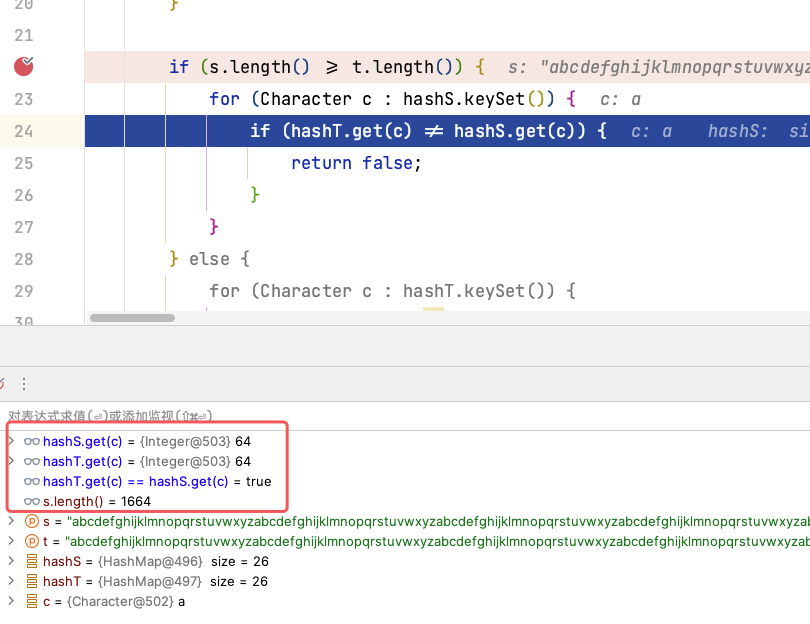
Task: Click 'size = 26' of the hashS variable
Action: (x=240, y=561)
